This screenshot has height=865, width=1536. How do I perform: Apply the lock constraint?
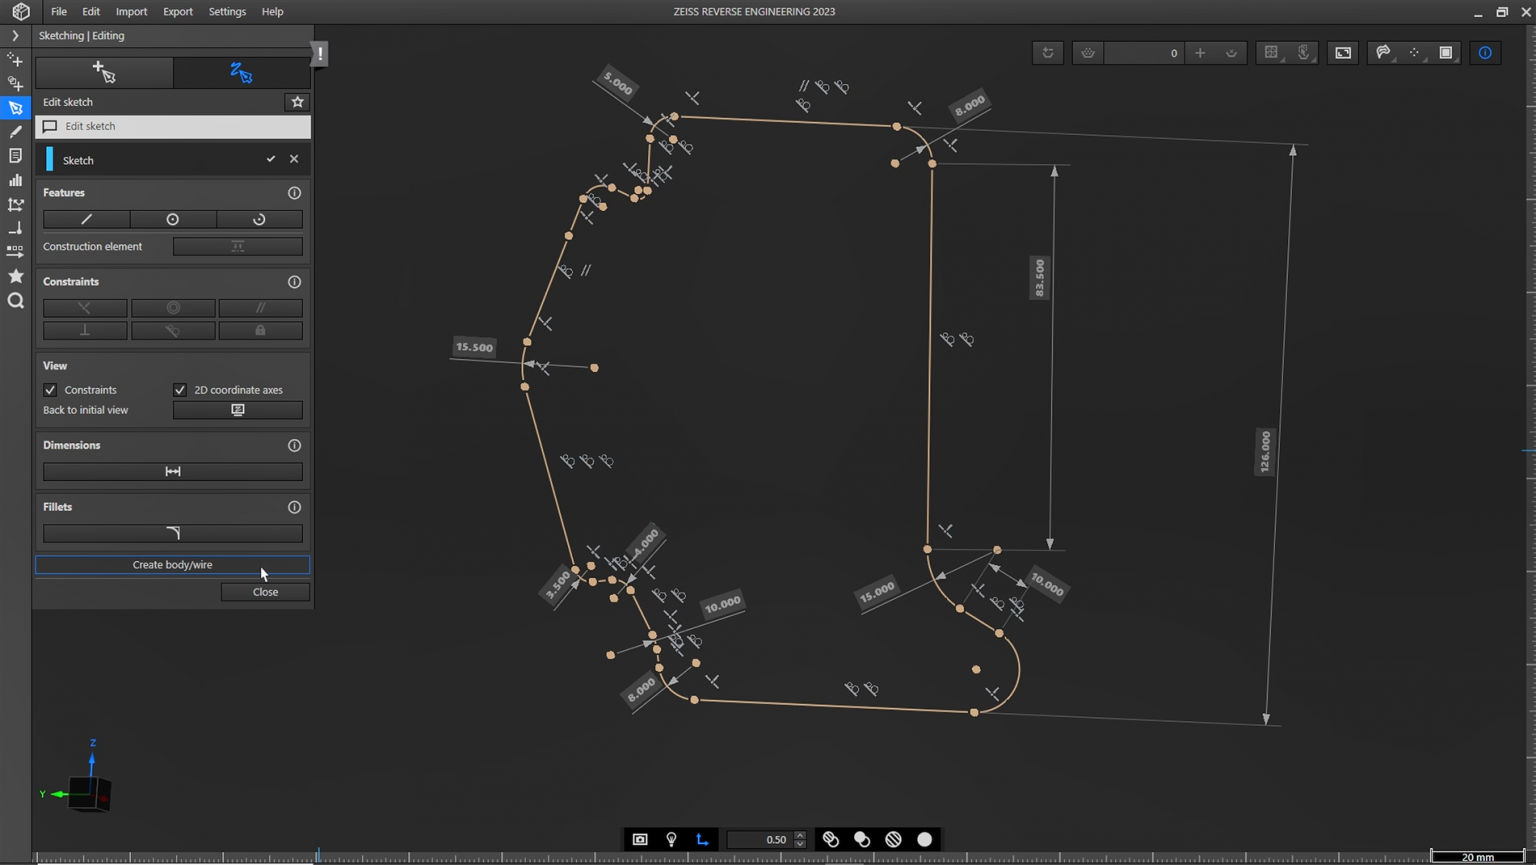(x=260, y=330)
